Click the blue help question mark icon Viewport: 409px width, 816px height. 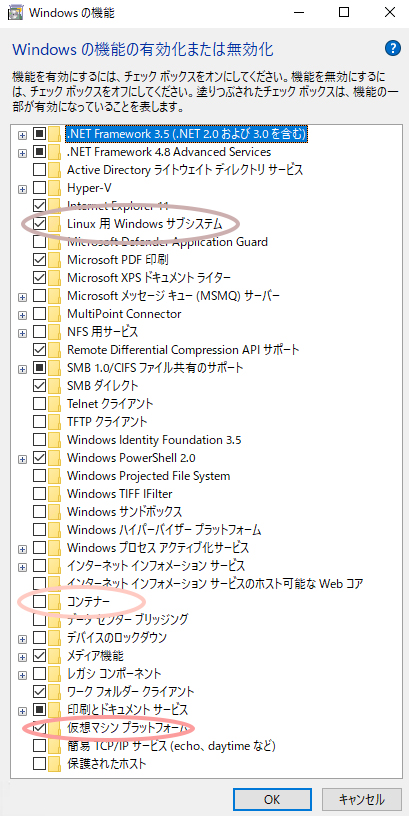(x=393, y=49)
